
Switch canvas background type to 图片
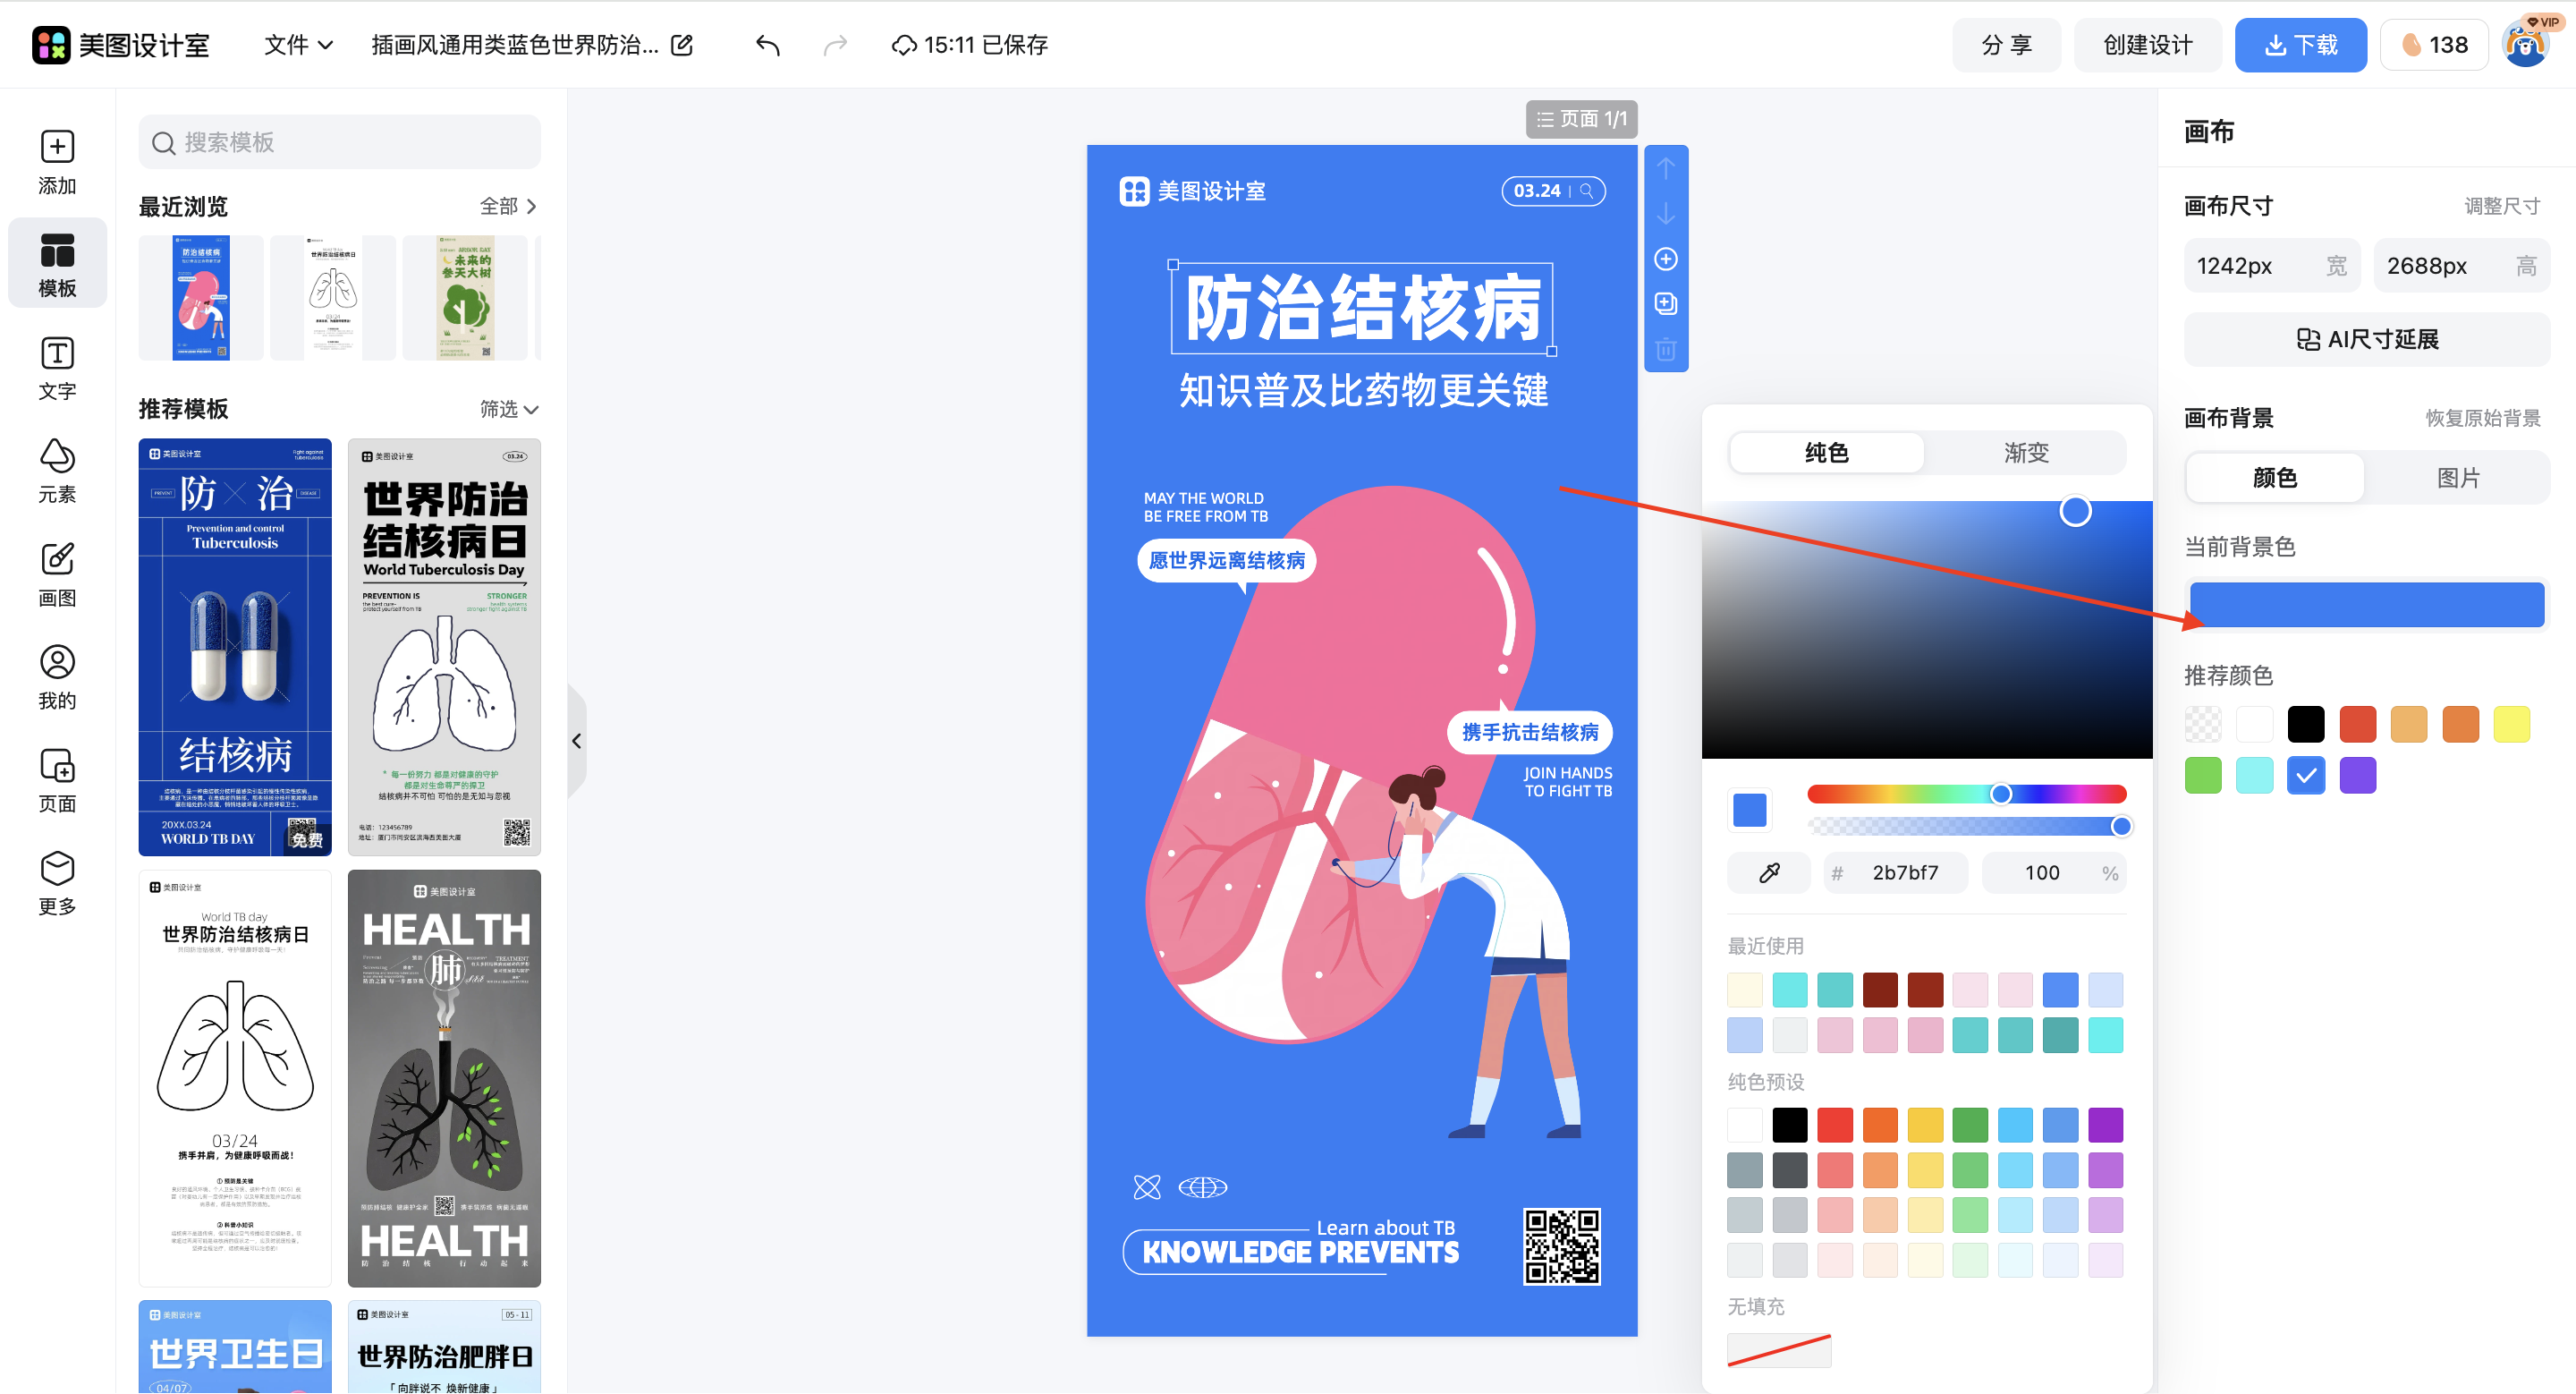[x=2460, y=477]
